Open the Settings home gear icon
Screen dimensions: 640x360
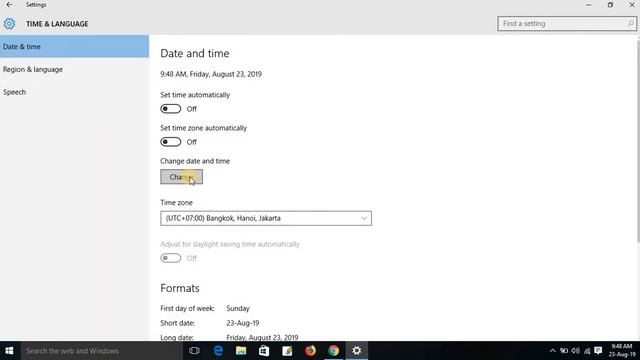coord(9,24)
